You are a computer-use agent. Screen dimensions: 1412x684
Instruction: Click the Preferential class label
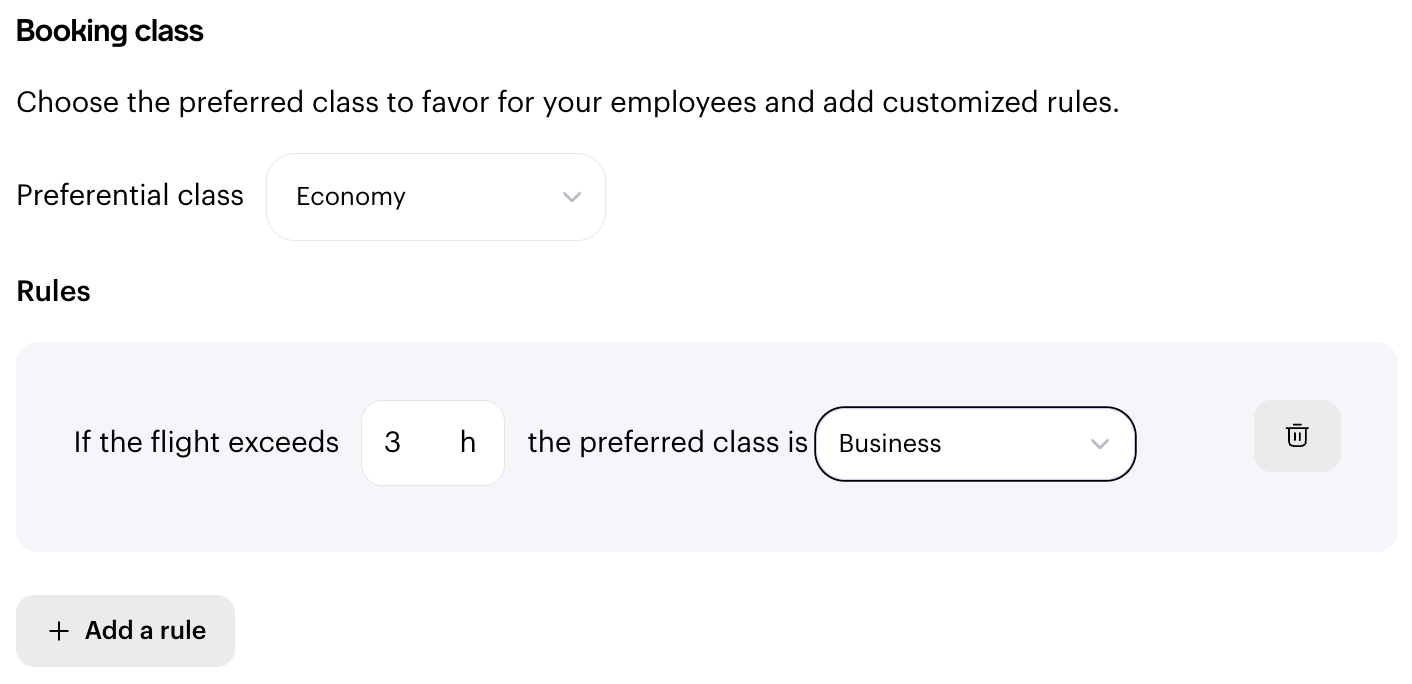130,195
